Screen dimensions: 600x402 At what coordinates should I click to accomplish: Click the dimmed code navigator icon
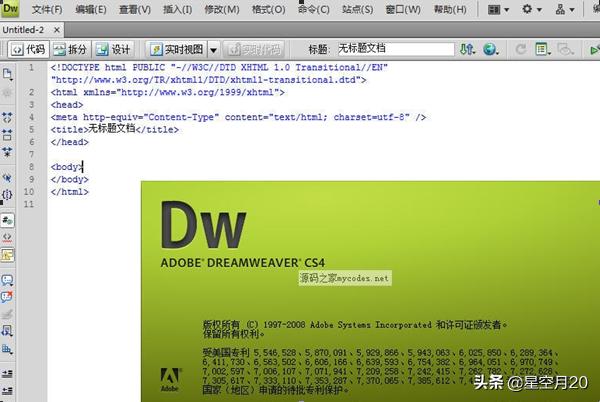pyautogui.click(x=7, y=92)
